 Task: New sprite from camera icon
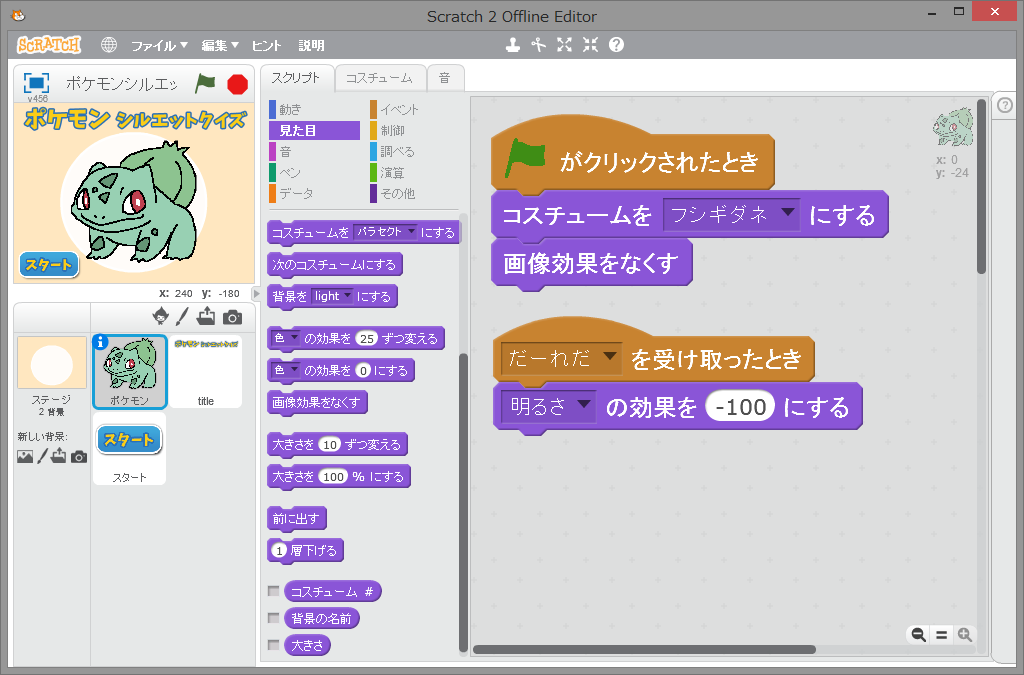232,317
